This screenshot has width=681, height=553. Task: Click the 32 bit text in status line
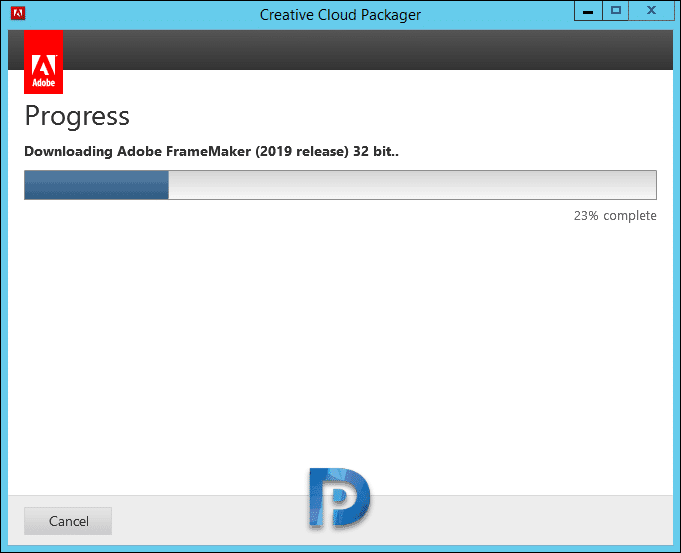point(373,151)
